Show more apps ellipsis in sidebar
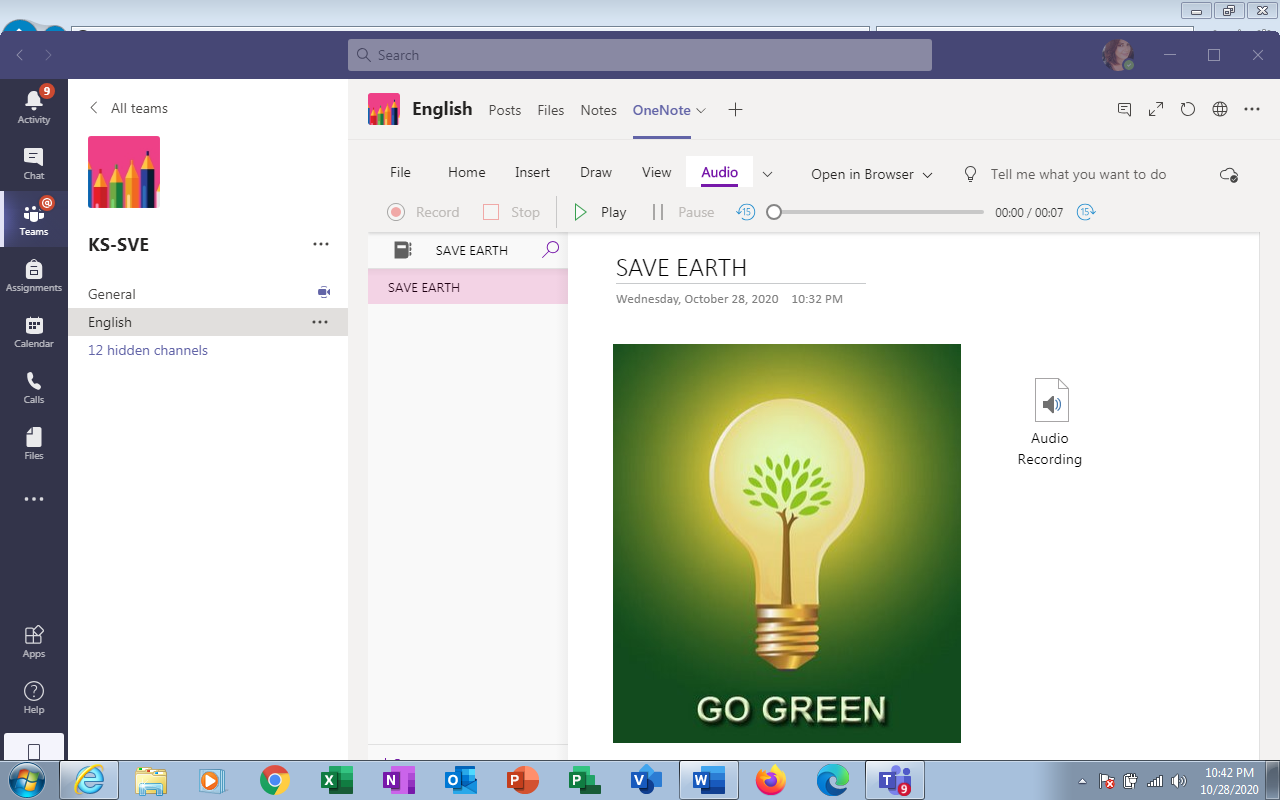 [34, 499]
